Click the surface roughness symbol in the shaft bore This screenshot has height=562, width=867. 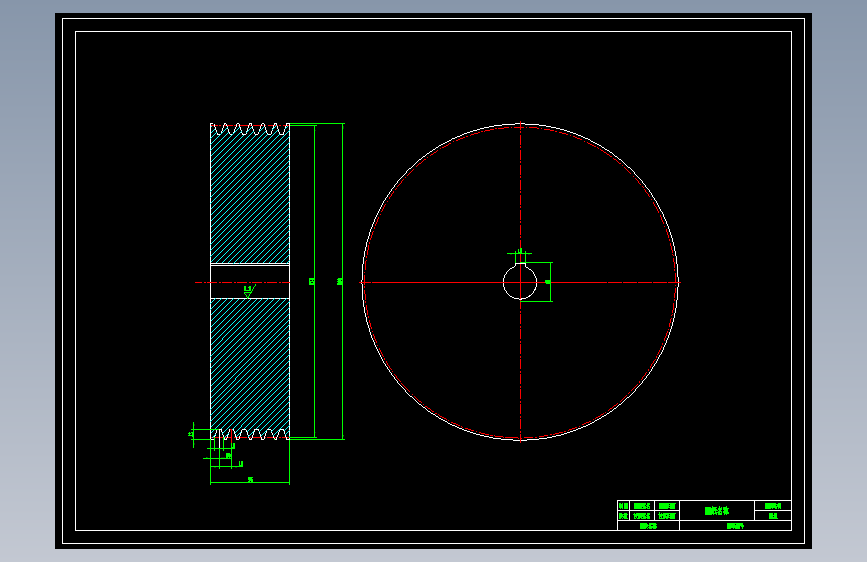pos(249,291)
